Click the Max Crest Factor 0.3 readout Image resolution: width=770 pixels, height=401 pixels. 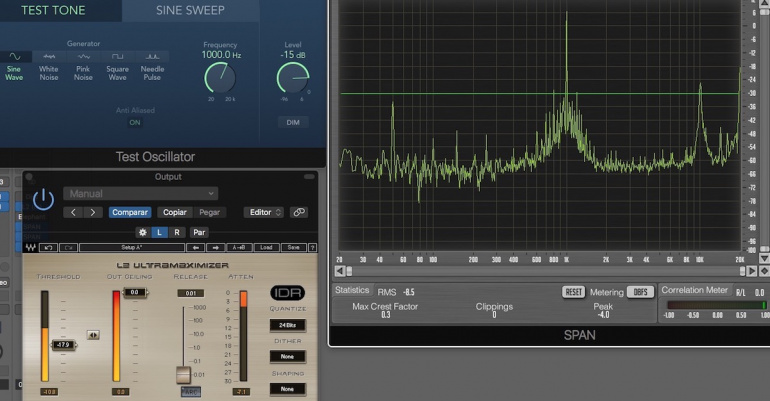pyautogui.click(x=385, y=310)
